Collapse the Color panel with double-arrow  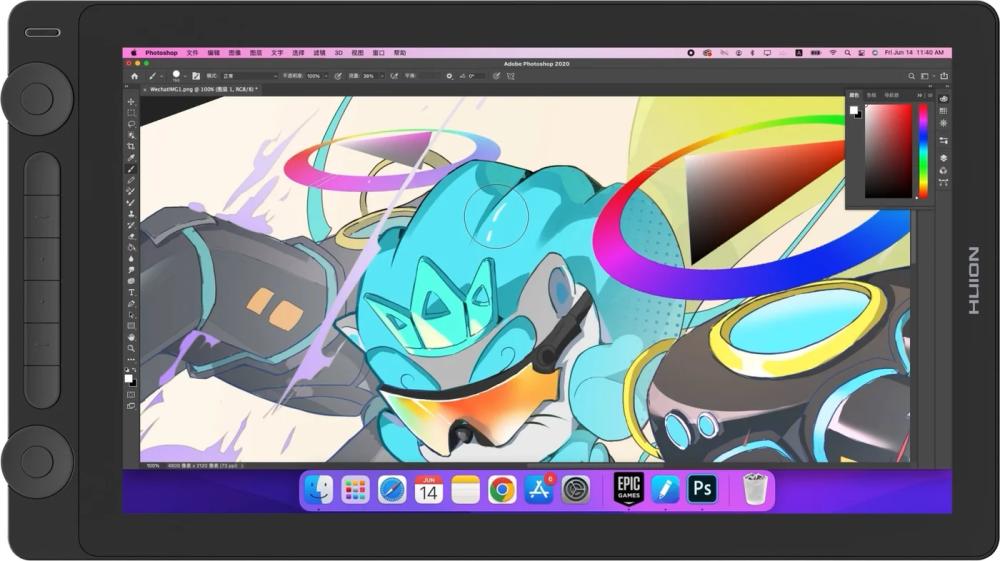click(x=920, y=96)
